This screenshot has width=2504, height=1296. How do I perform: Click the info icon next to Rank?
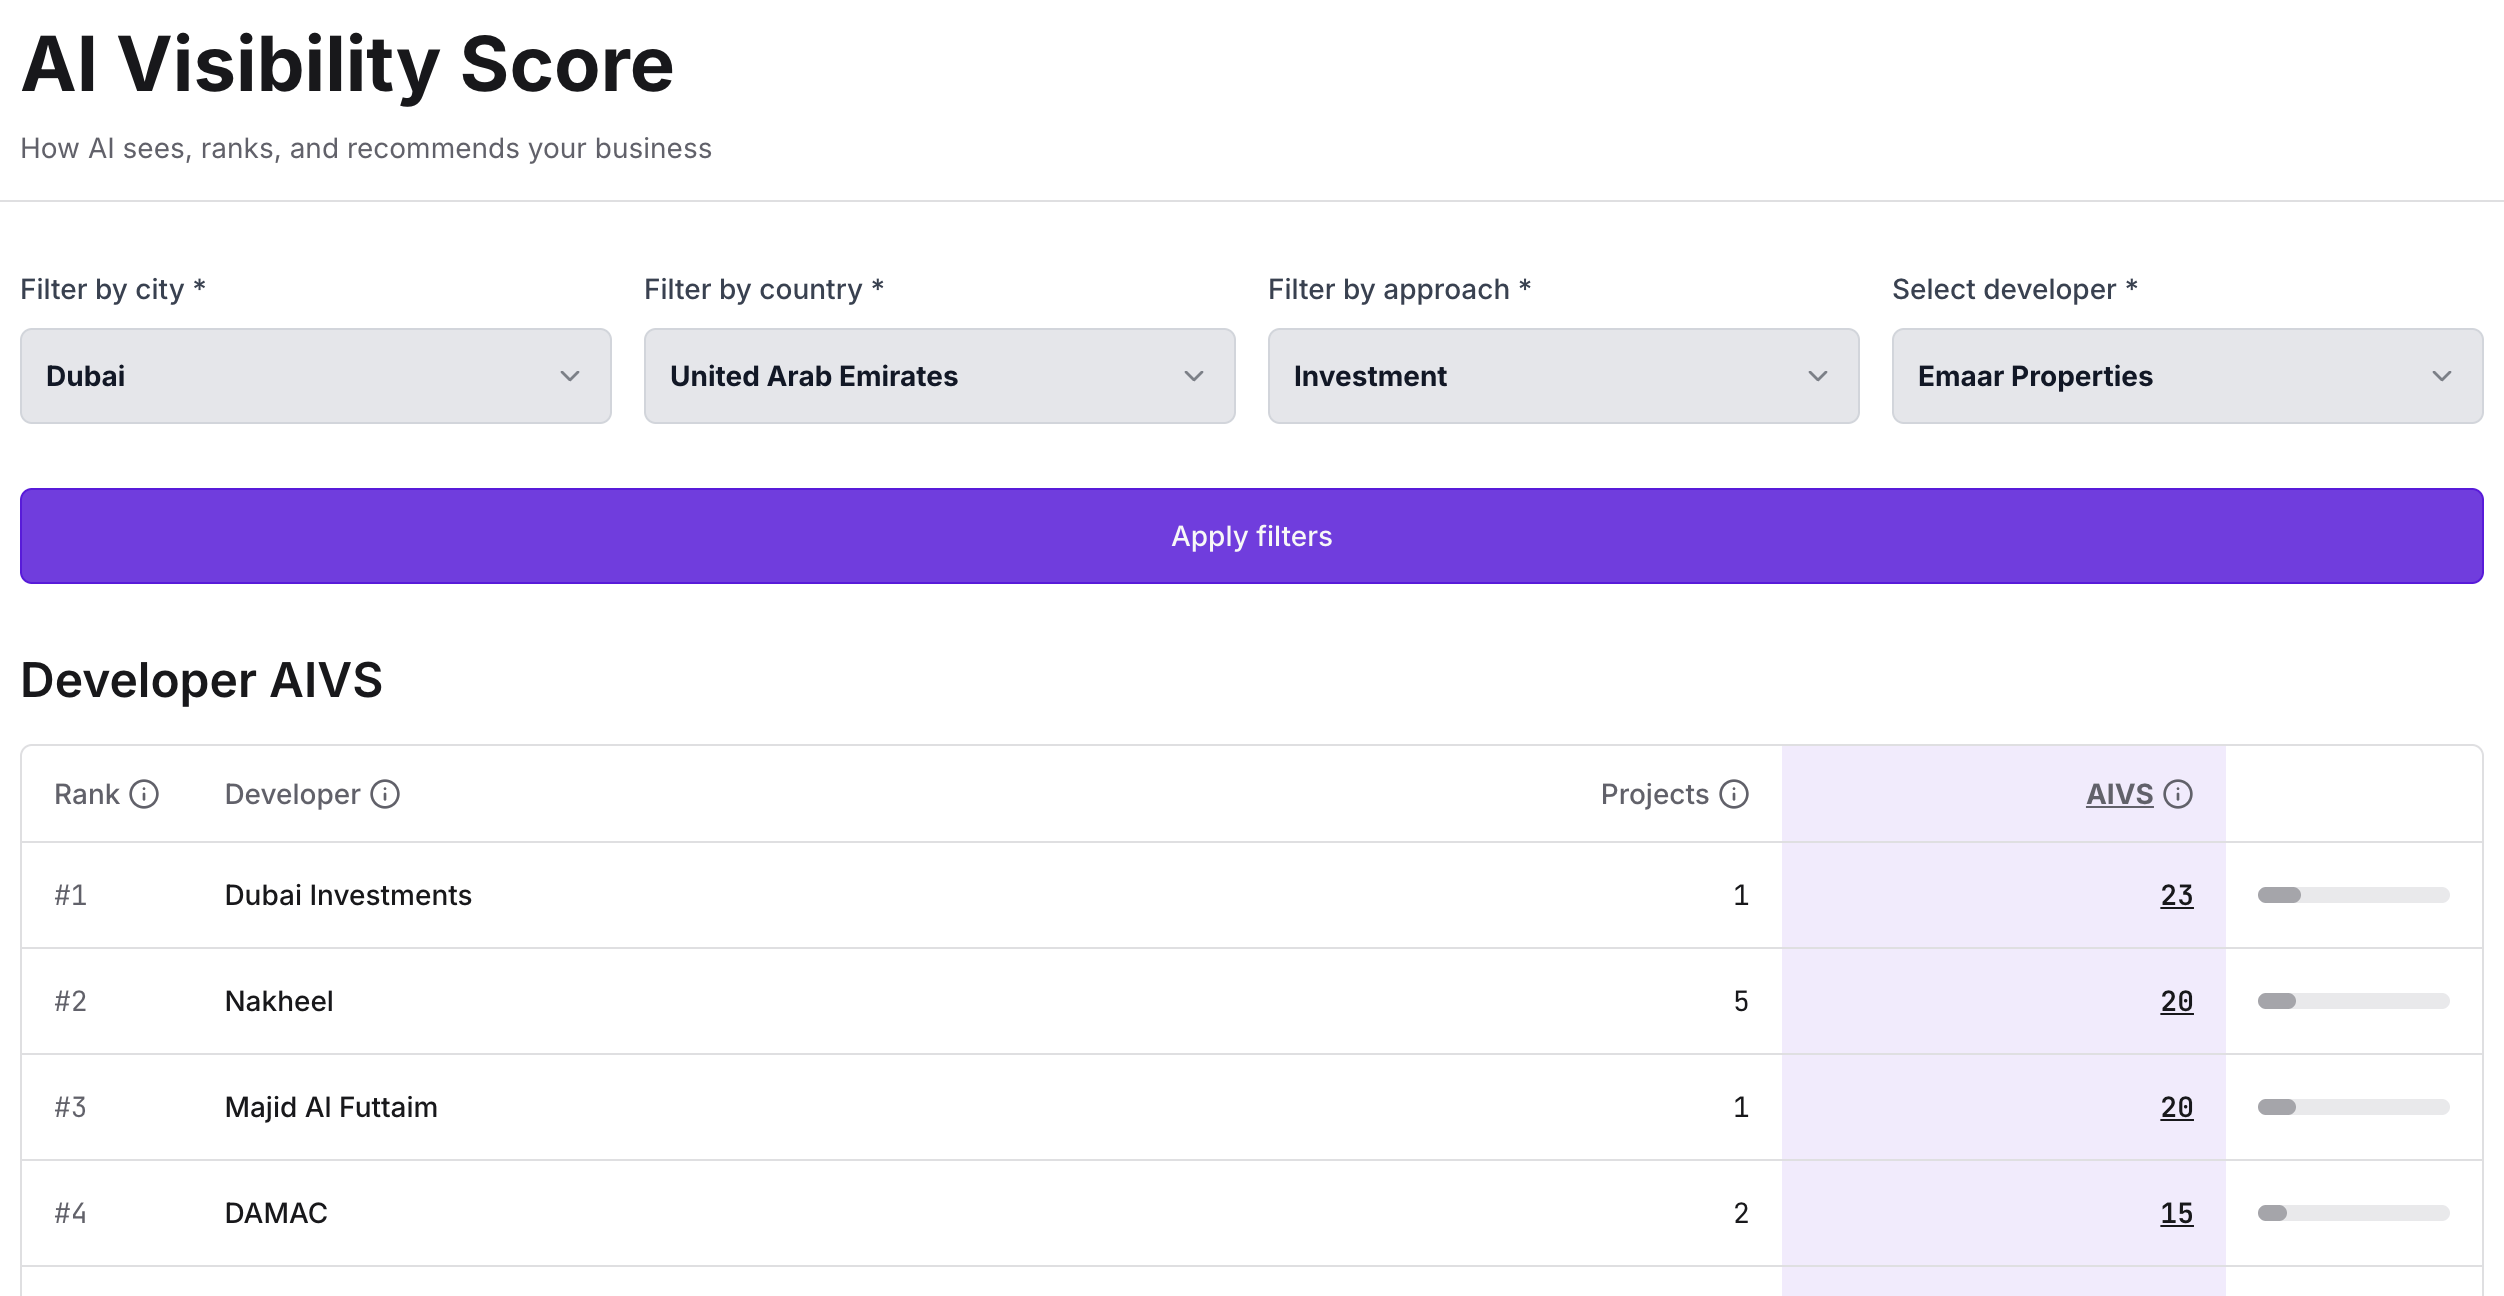[x=144, y=794]
